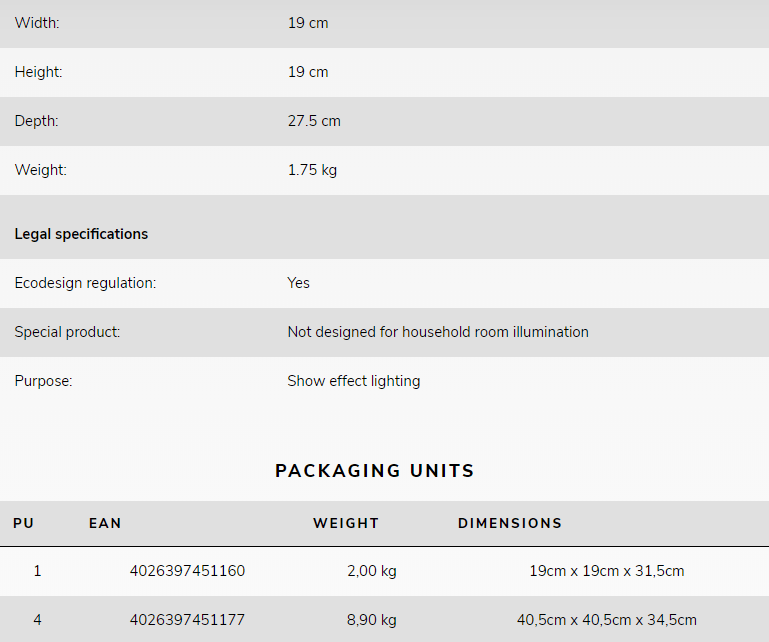Click the Weight value 1.75 kg

pos(312,170)
